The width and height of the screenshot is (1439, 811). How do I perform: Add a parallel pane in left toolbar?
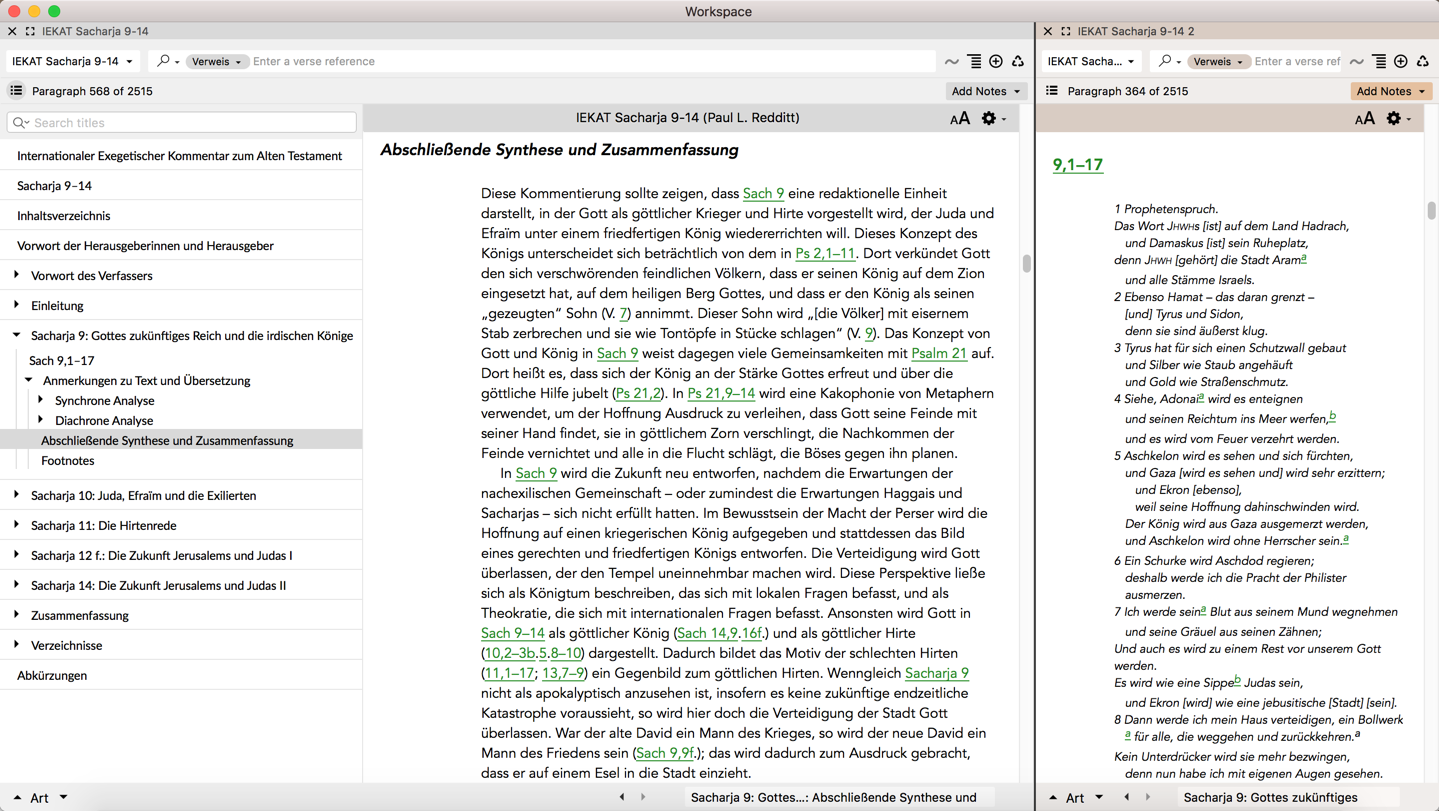click(x=996, y=62)
